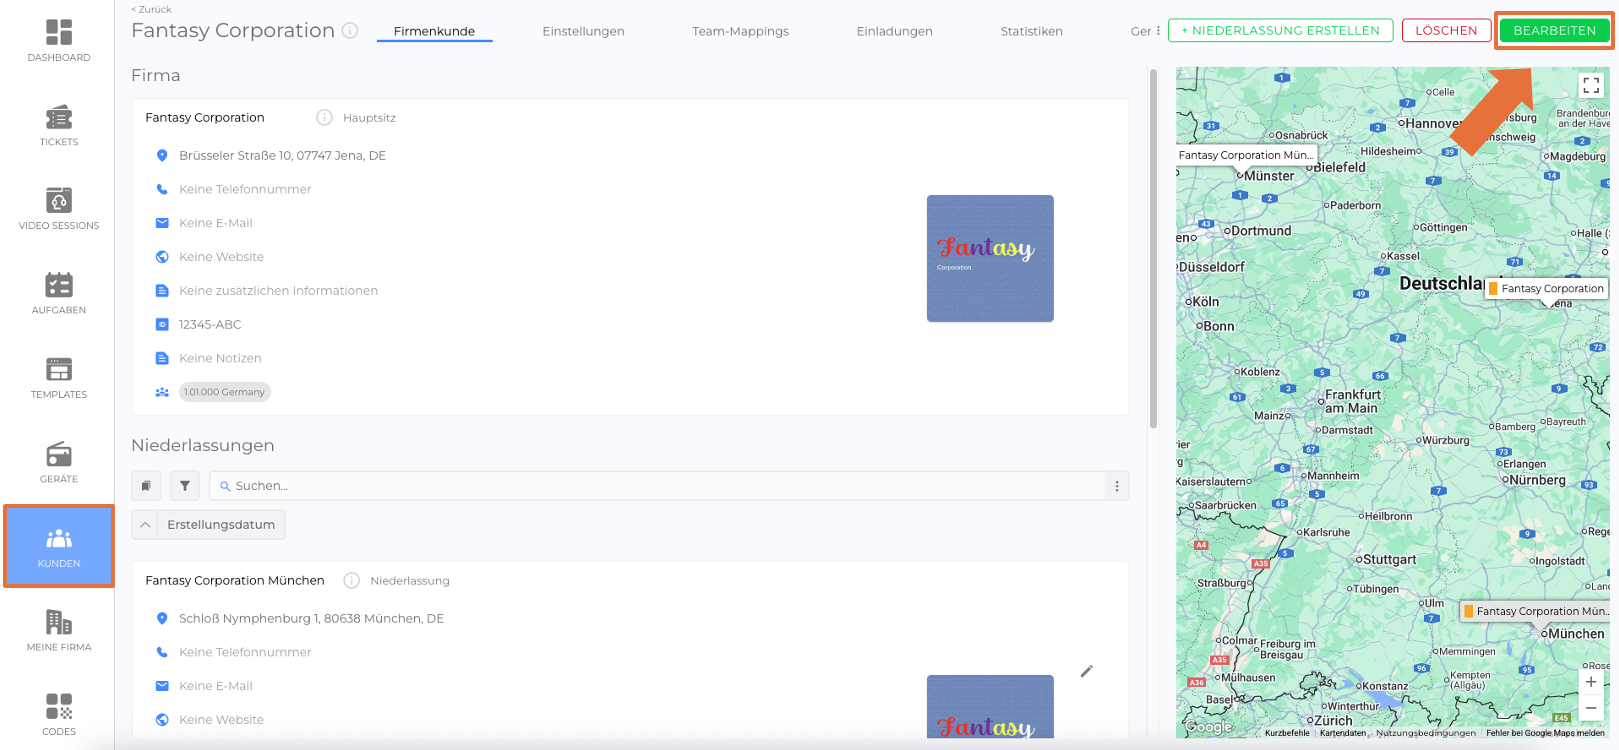The width and height of the screenshot is (1619, 750).
Task: Open the Video Sessions page
Action: (x=59, y=209)
